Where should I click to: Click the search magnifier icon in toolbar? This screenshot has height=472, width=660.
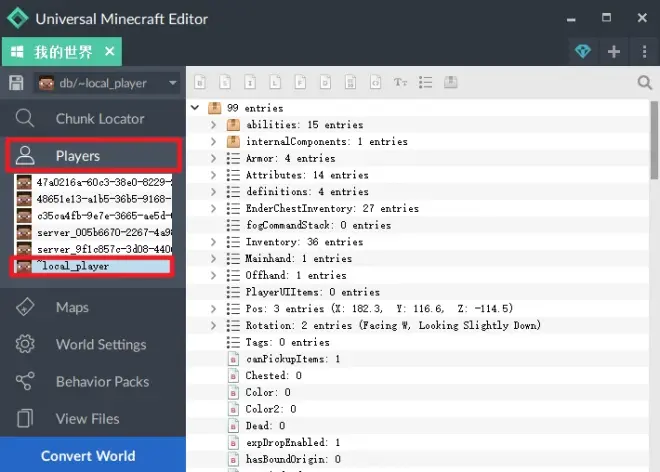645,82
